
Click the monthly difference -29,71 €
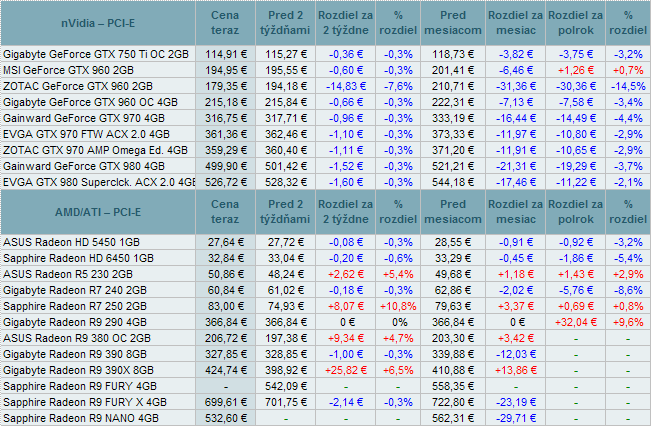tap(516, 418)
